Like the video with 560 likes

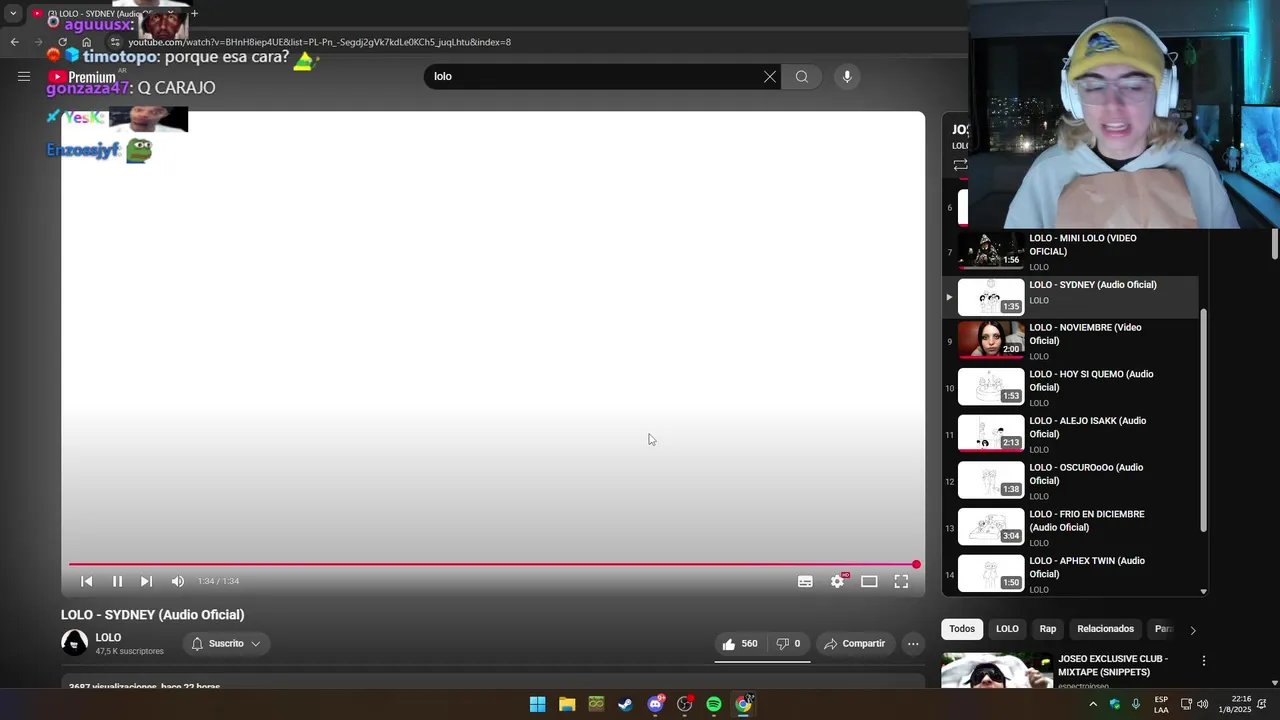pos(739,644)
